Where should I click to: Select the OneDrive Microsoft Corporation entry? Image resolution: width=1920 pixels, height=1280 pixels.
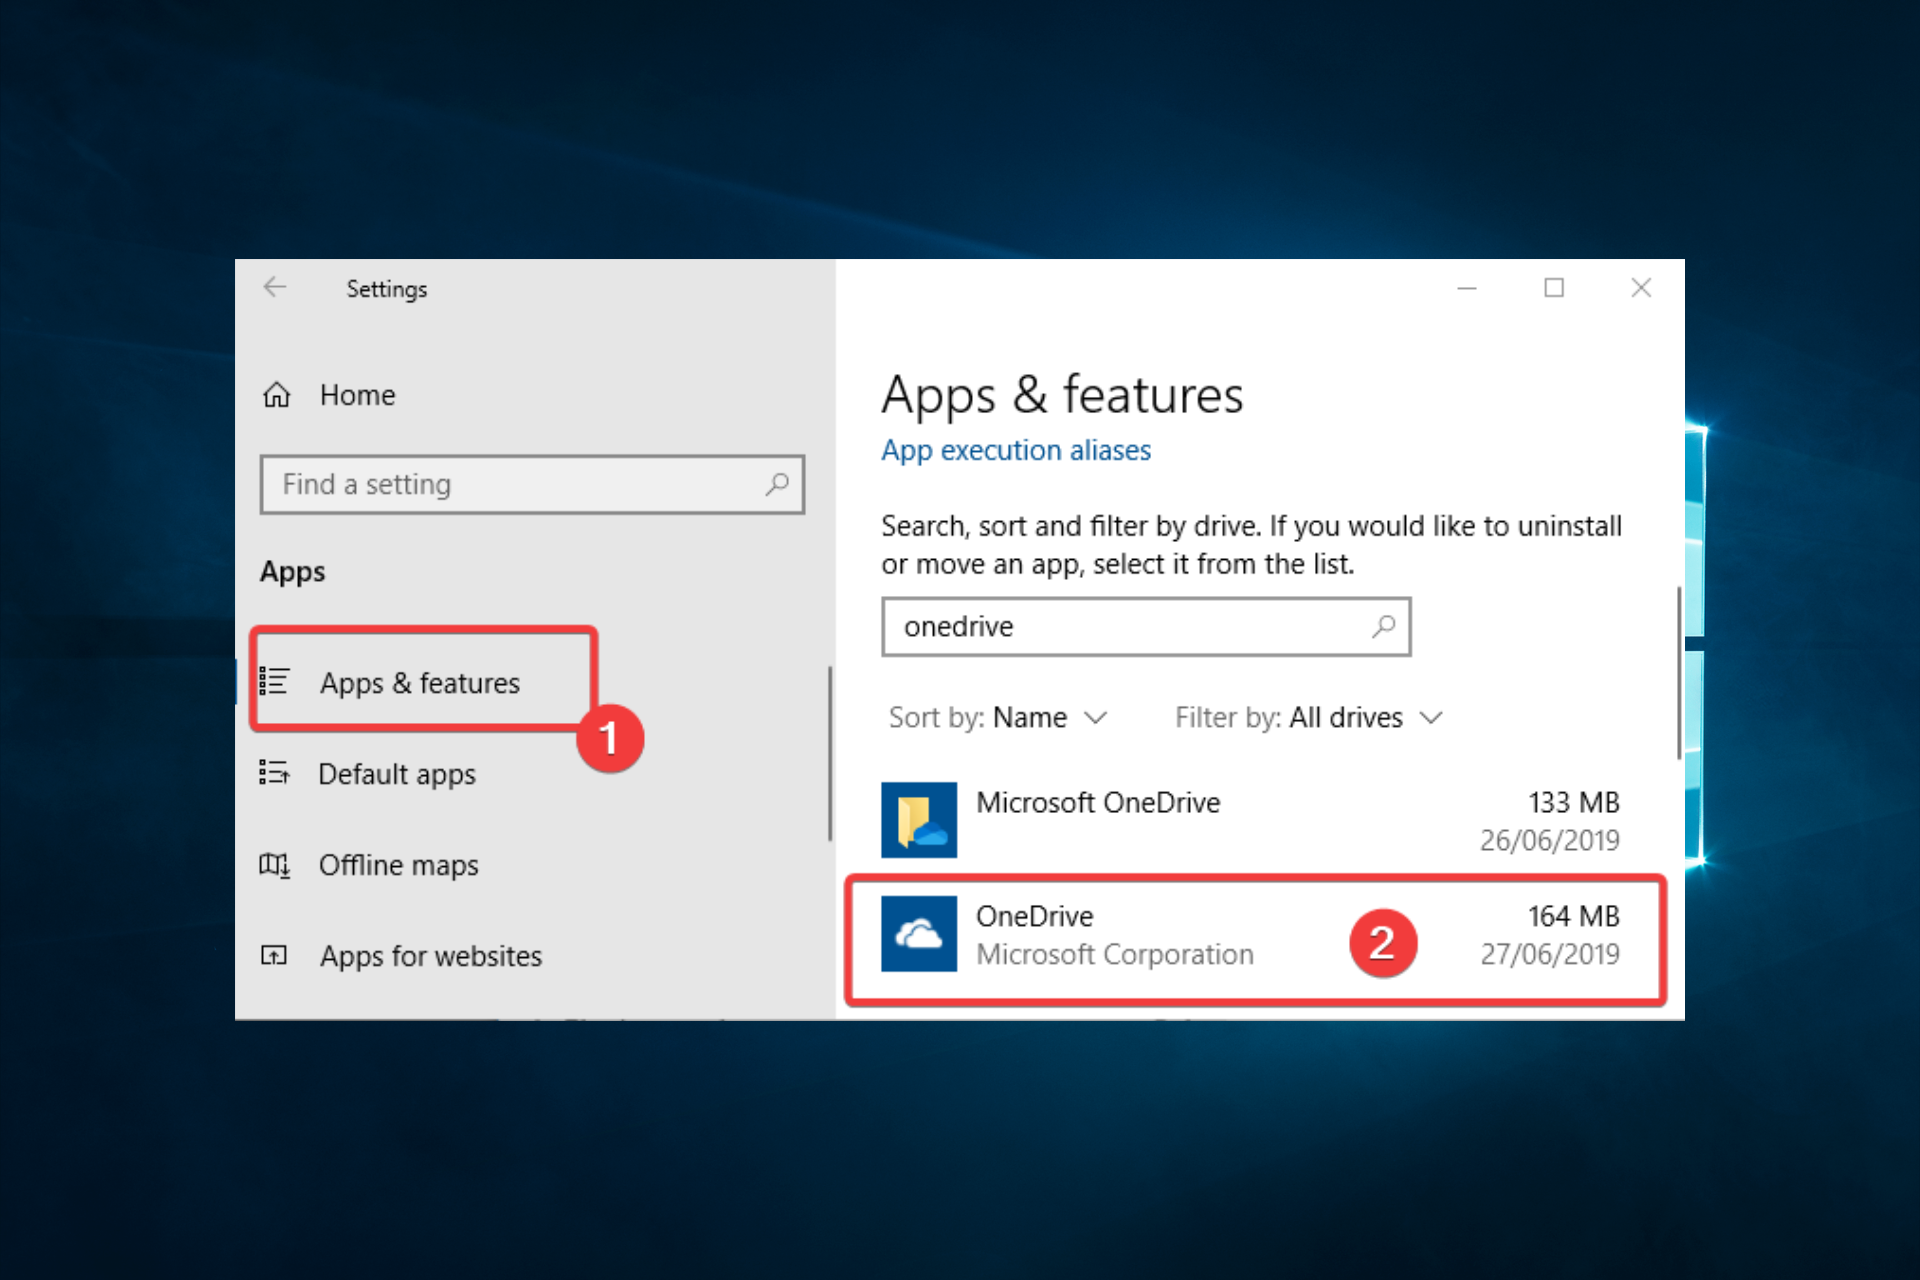(1250, 935)
